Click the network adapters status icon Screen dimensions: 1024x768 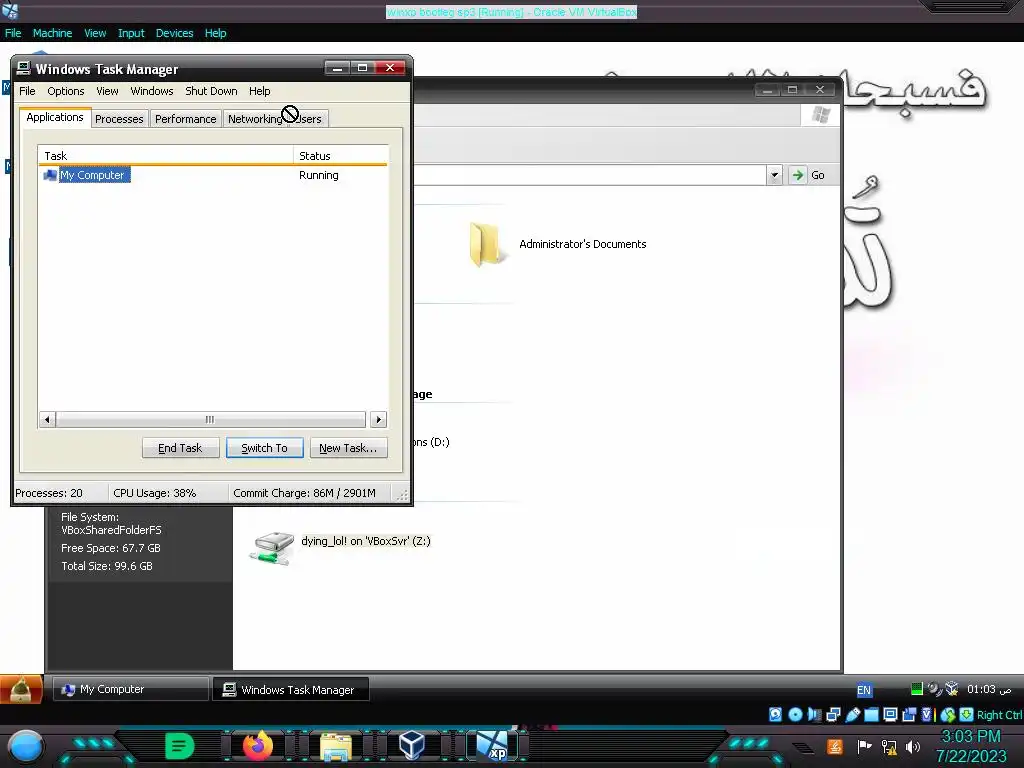833,714
